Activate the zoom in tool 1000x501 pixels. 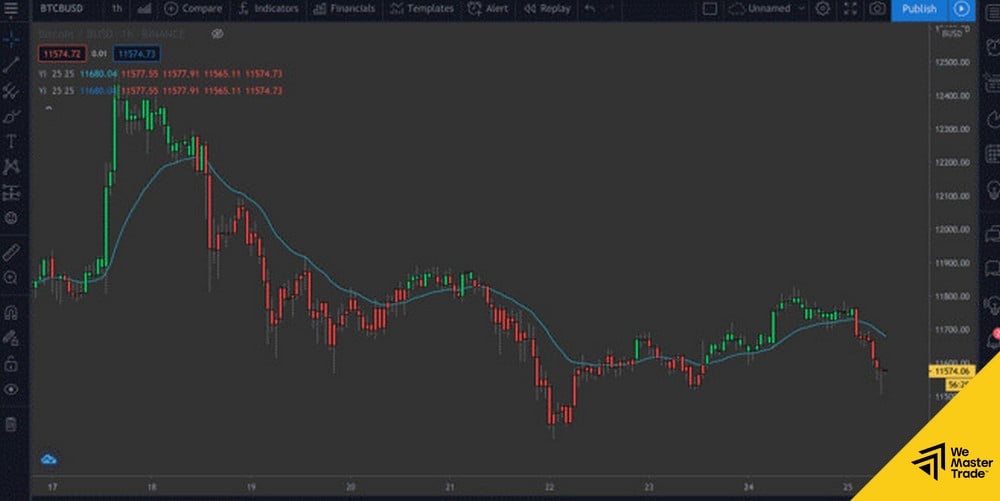tap(11, 277)
